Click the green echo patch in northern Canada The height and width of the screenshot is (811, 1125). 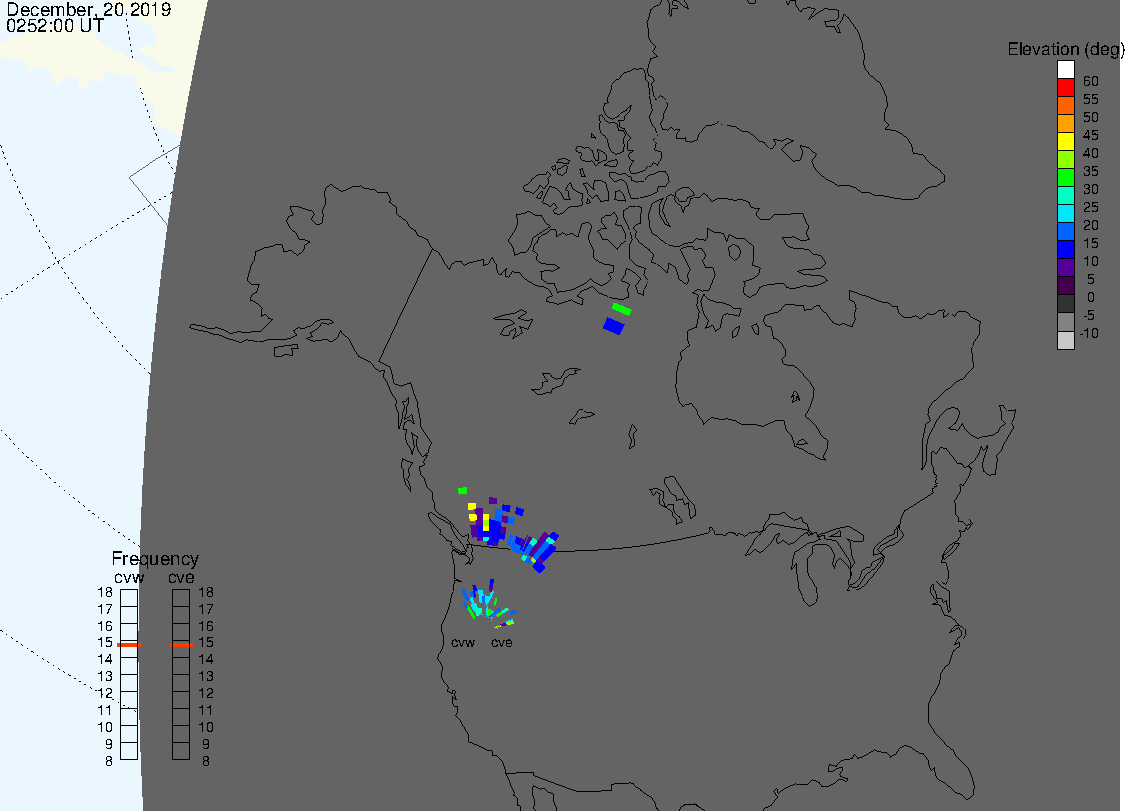point(621,309)
